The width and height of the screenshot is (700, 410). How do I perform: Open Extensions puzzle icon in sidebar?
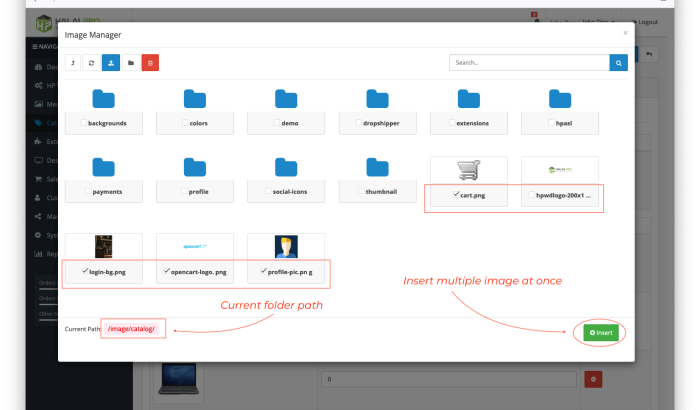point(38,142)
